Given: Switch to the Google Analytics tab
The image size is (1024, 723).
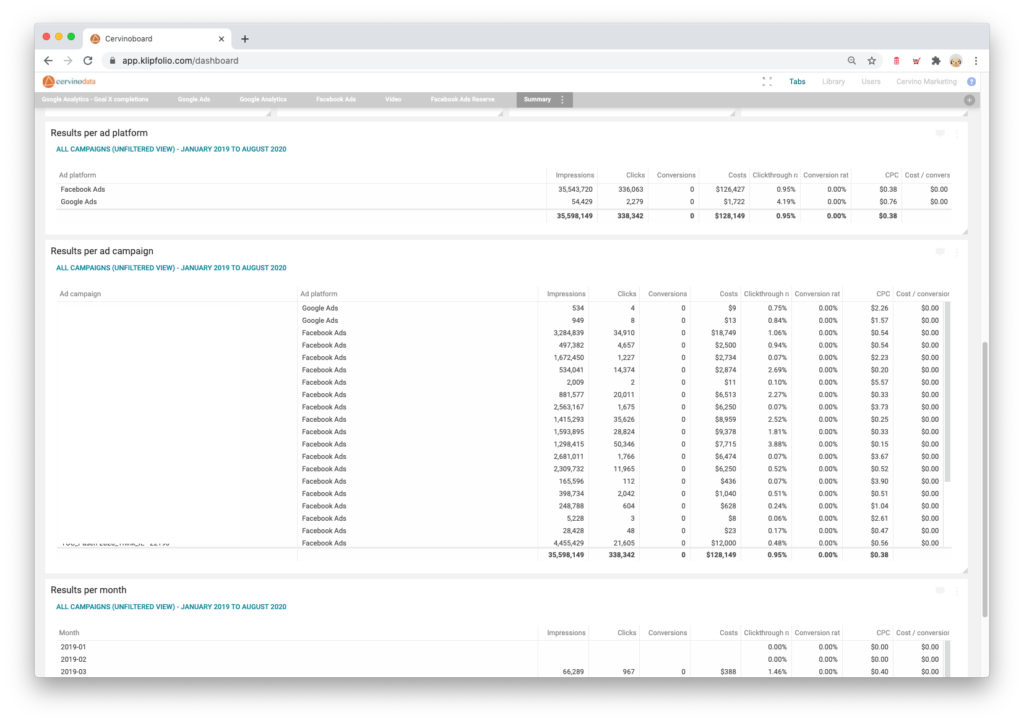Looking at the screenshot, I should [263, 100].
